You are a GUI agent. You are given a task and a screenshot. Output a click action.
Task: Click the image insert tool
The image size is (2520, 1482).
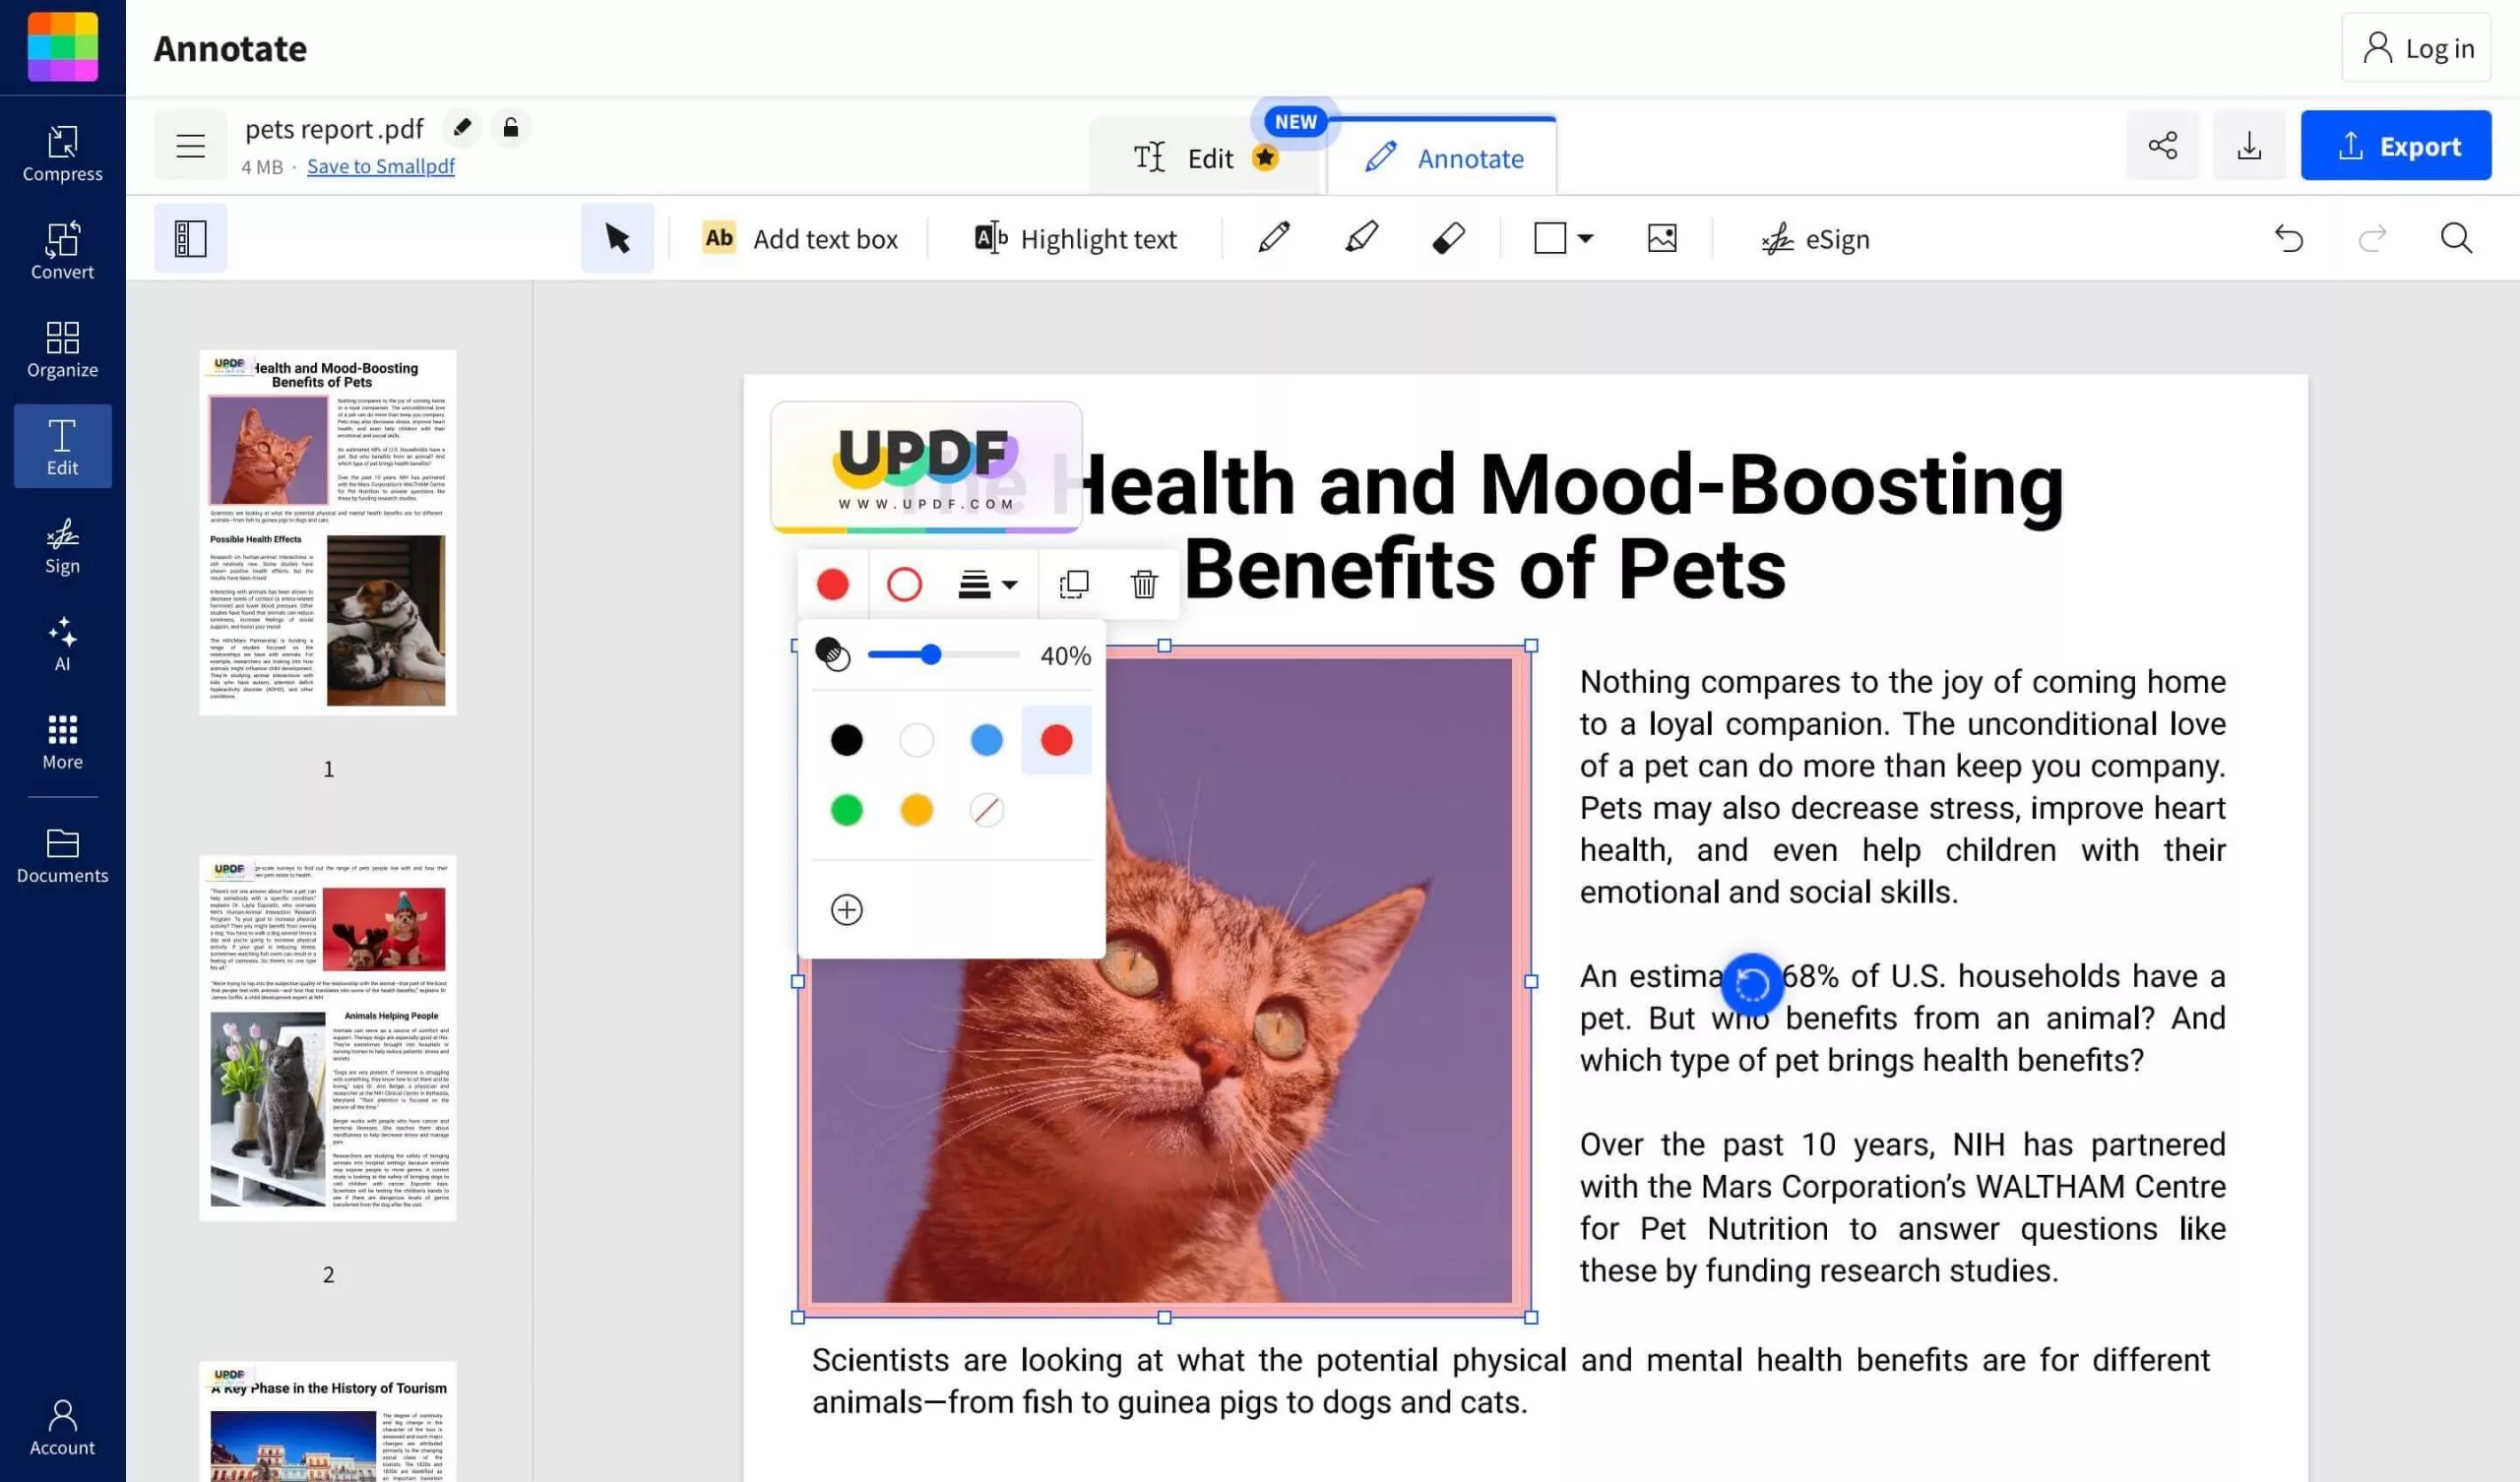(1663, 238)
